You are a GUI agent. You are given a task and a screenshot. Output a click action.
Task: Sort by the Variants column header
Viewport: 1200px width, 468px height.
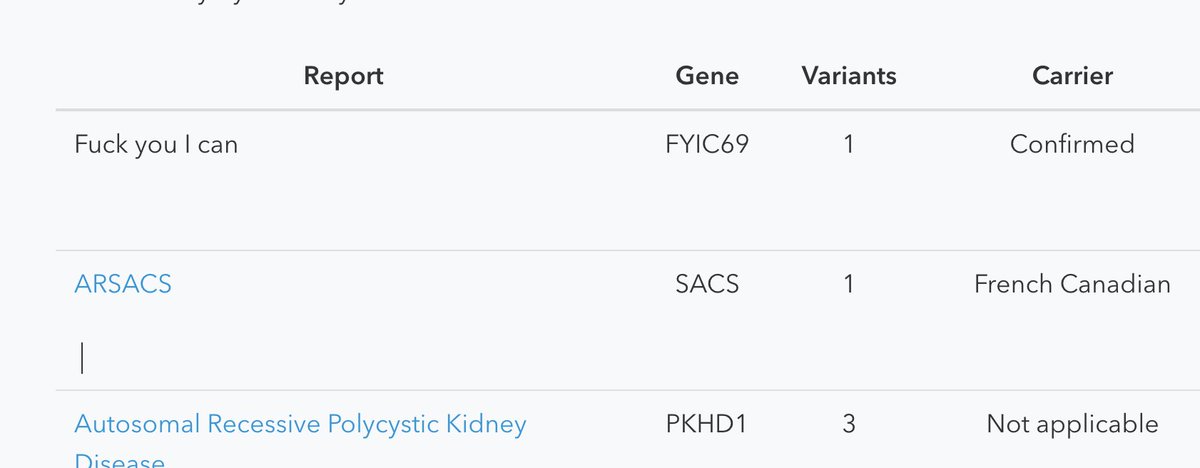(x=849, y=76)
